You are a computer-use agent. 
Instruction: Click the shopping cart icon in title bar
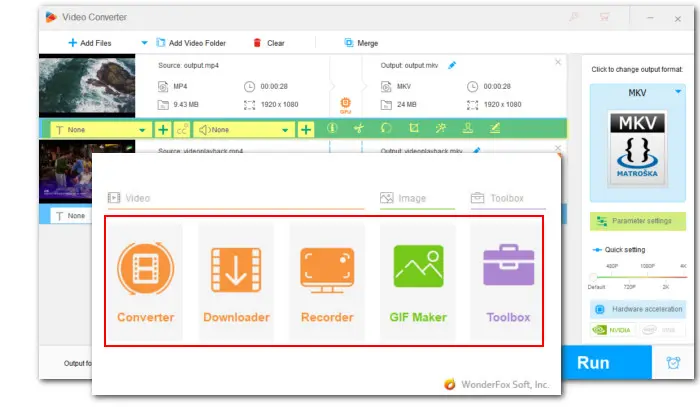click(604, 17)
